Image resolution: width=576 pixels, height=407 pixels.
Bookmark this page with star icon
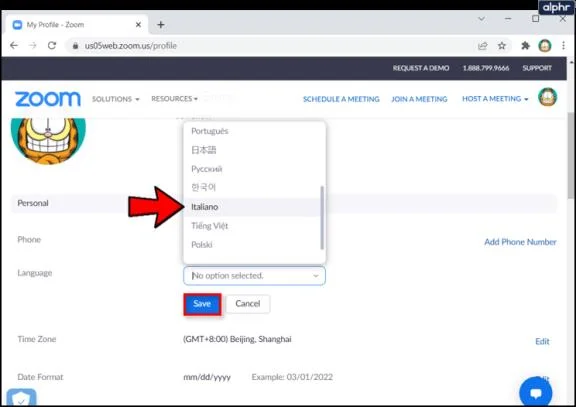tap(501, 46)
